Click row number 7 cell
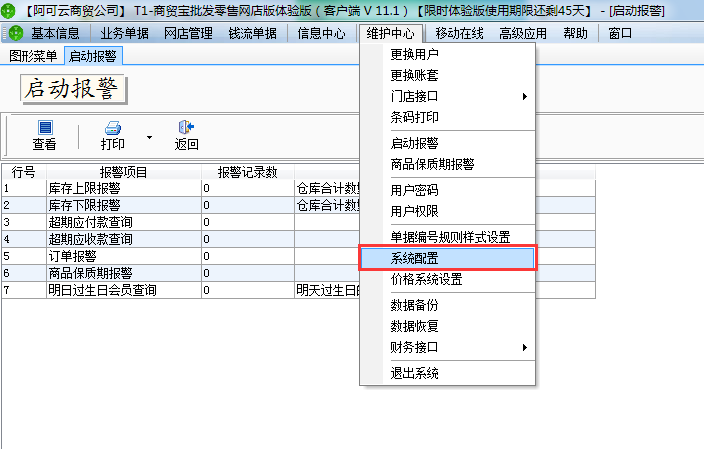 pos(24,290)
